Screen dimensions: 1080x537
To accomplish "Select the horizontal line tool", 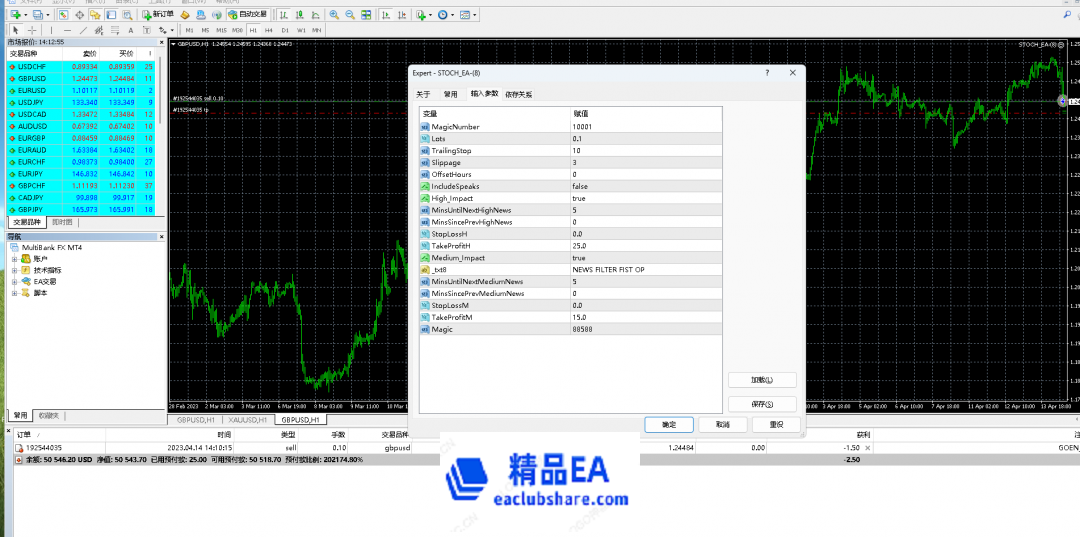I will click(x=67, y=30).
